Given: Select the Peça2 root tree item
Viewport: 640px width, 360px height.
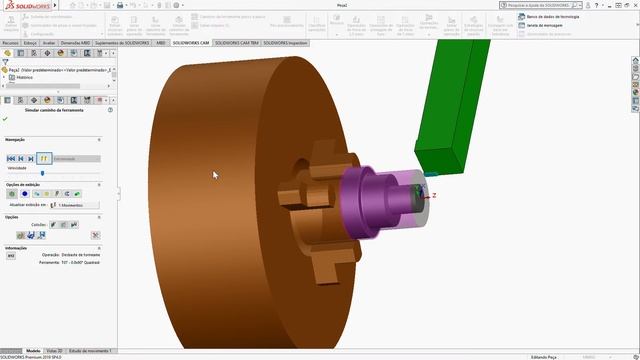Looking at the screenshot, I should coord(57,70).
